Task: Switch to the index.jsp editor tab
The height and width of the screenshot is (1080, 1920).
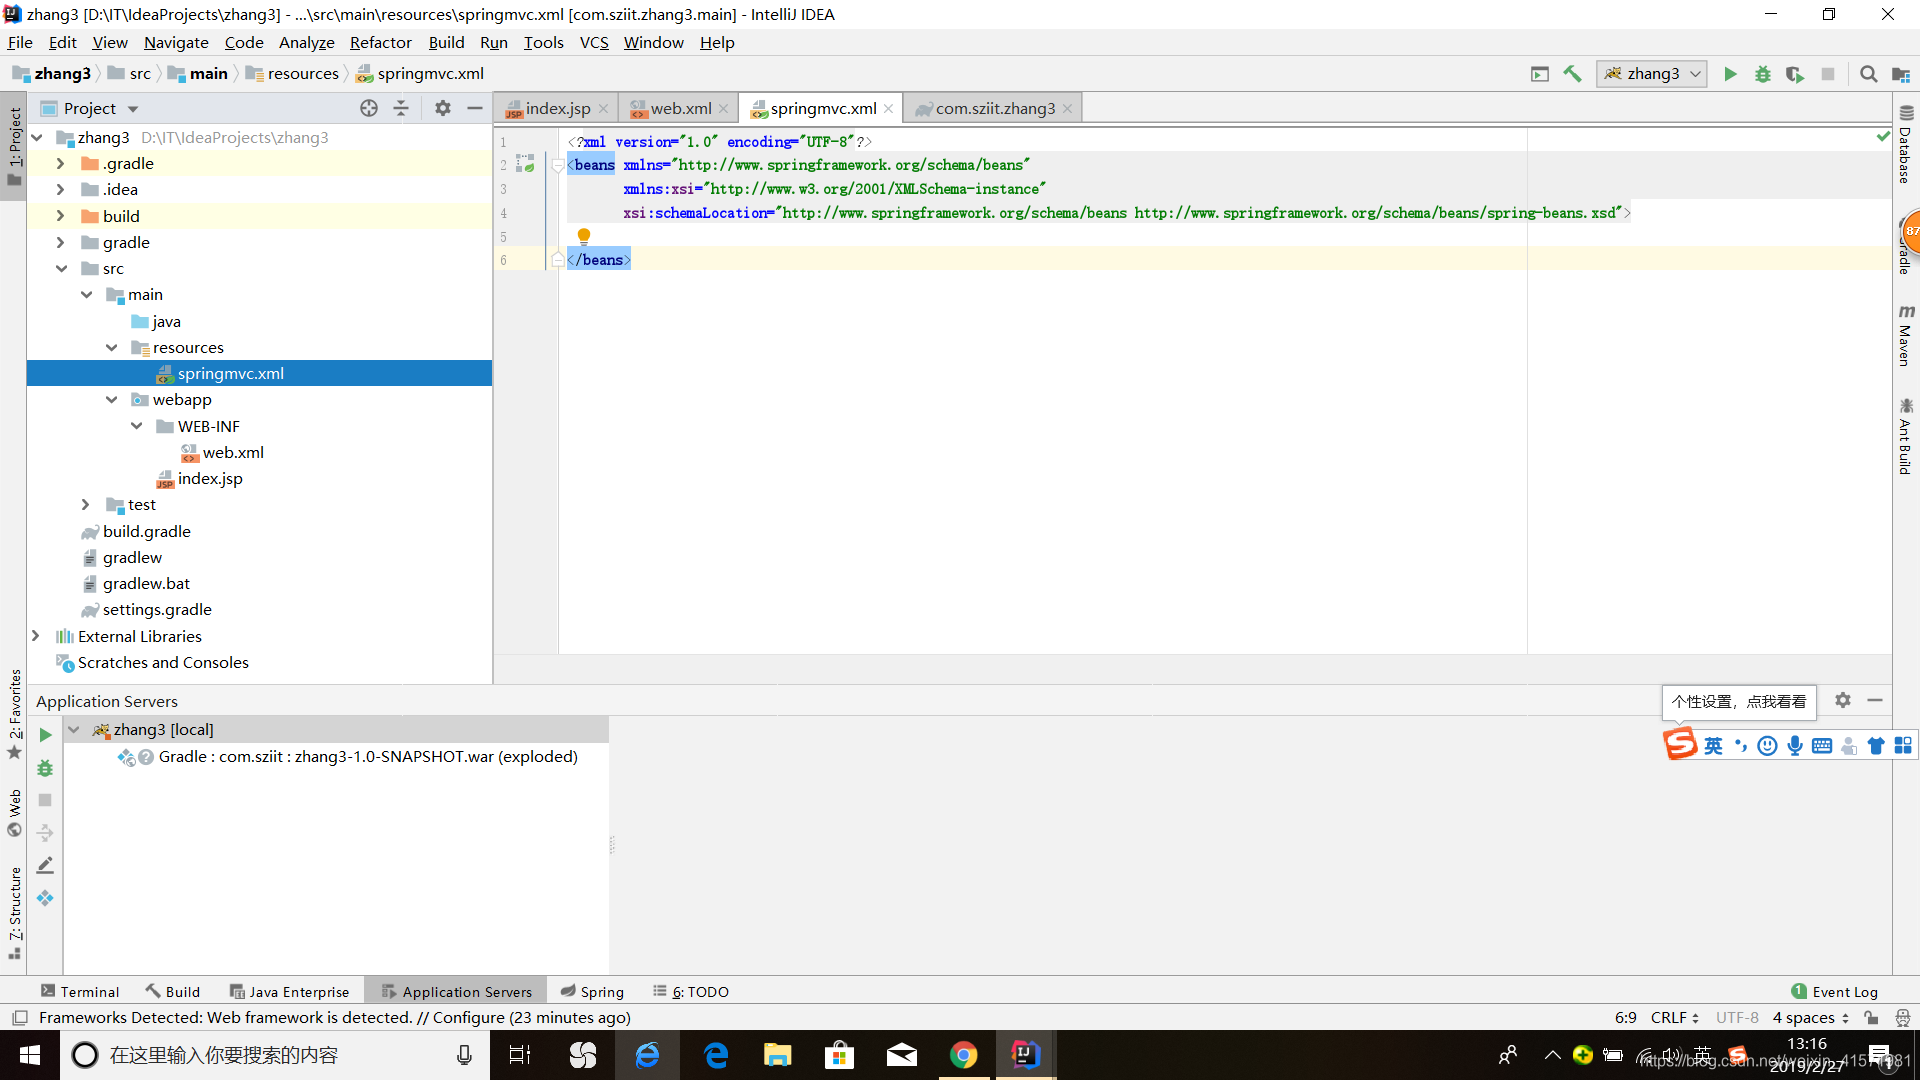Action: tap(557, 108)
